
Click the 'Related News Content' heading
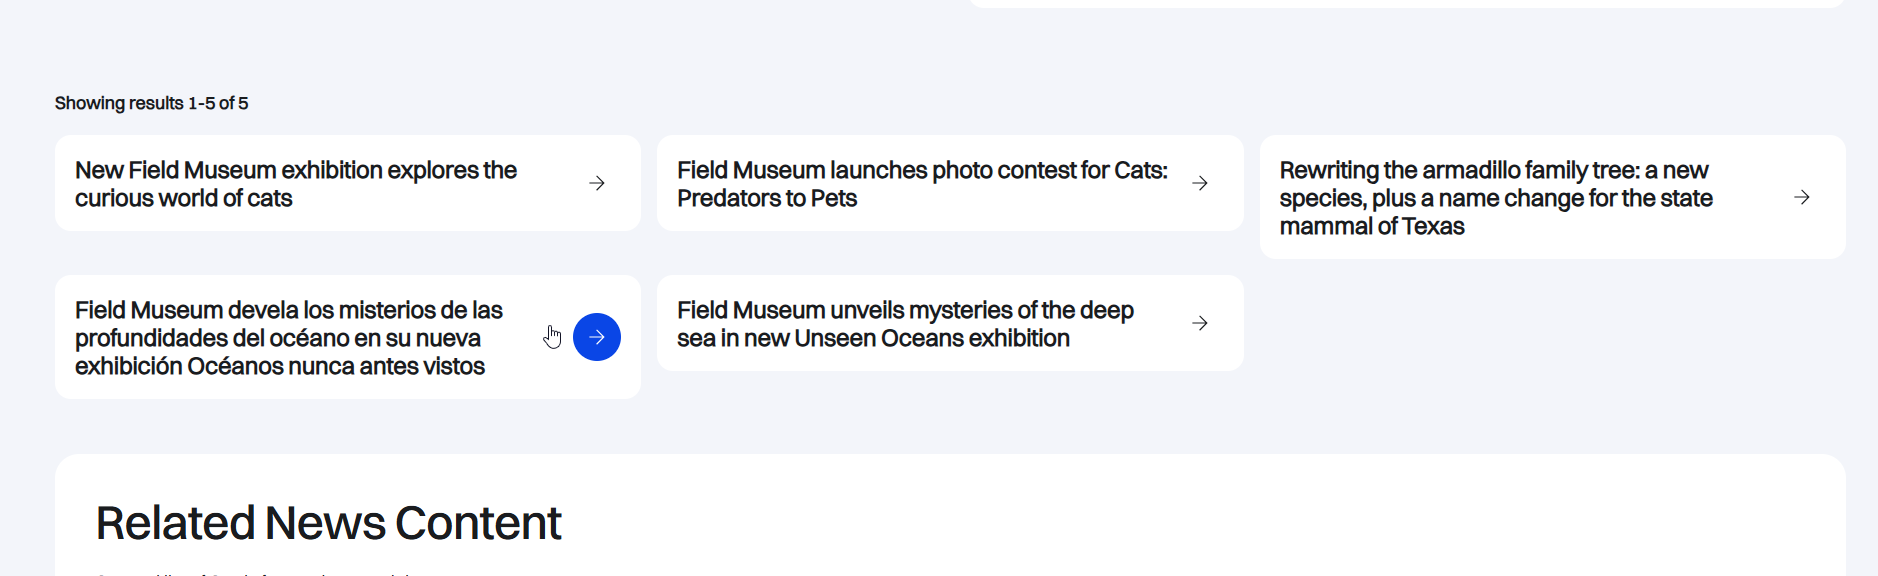tap(328, 523)
